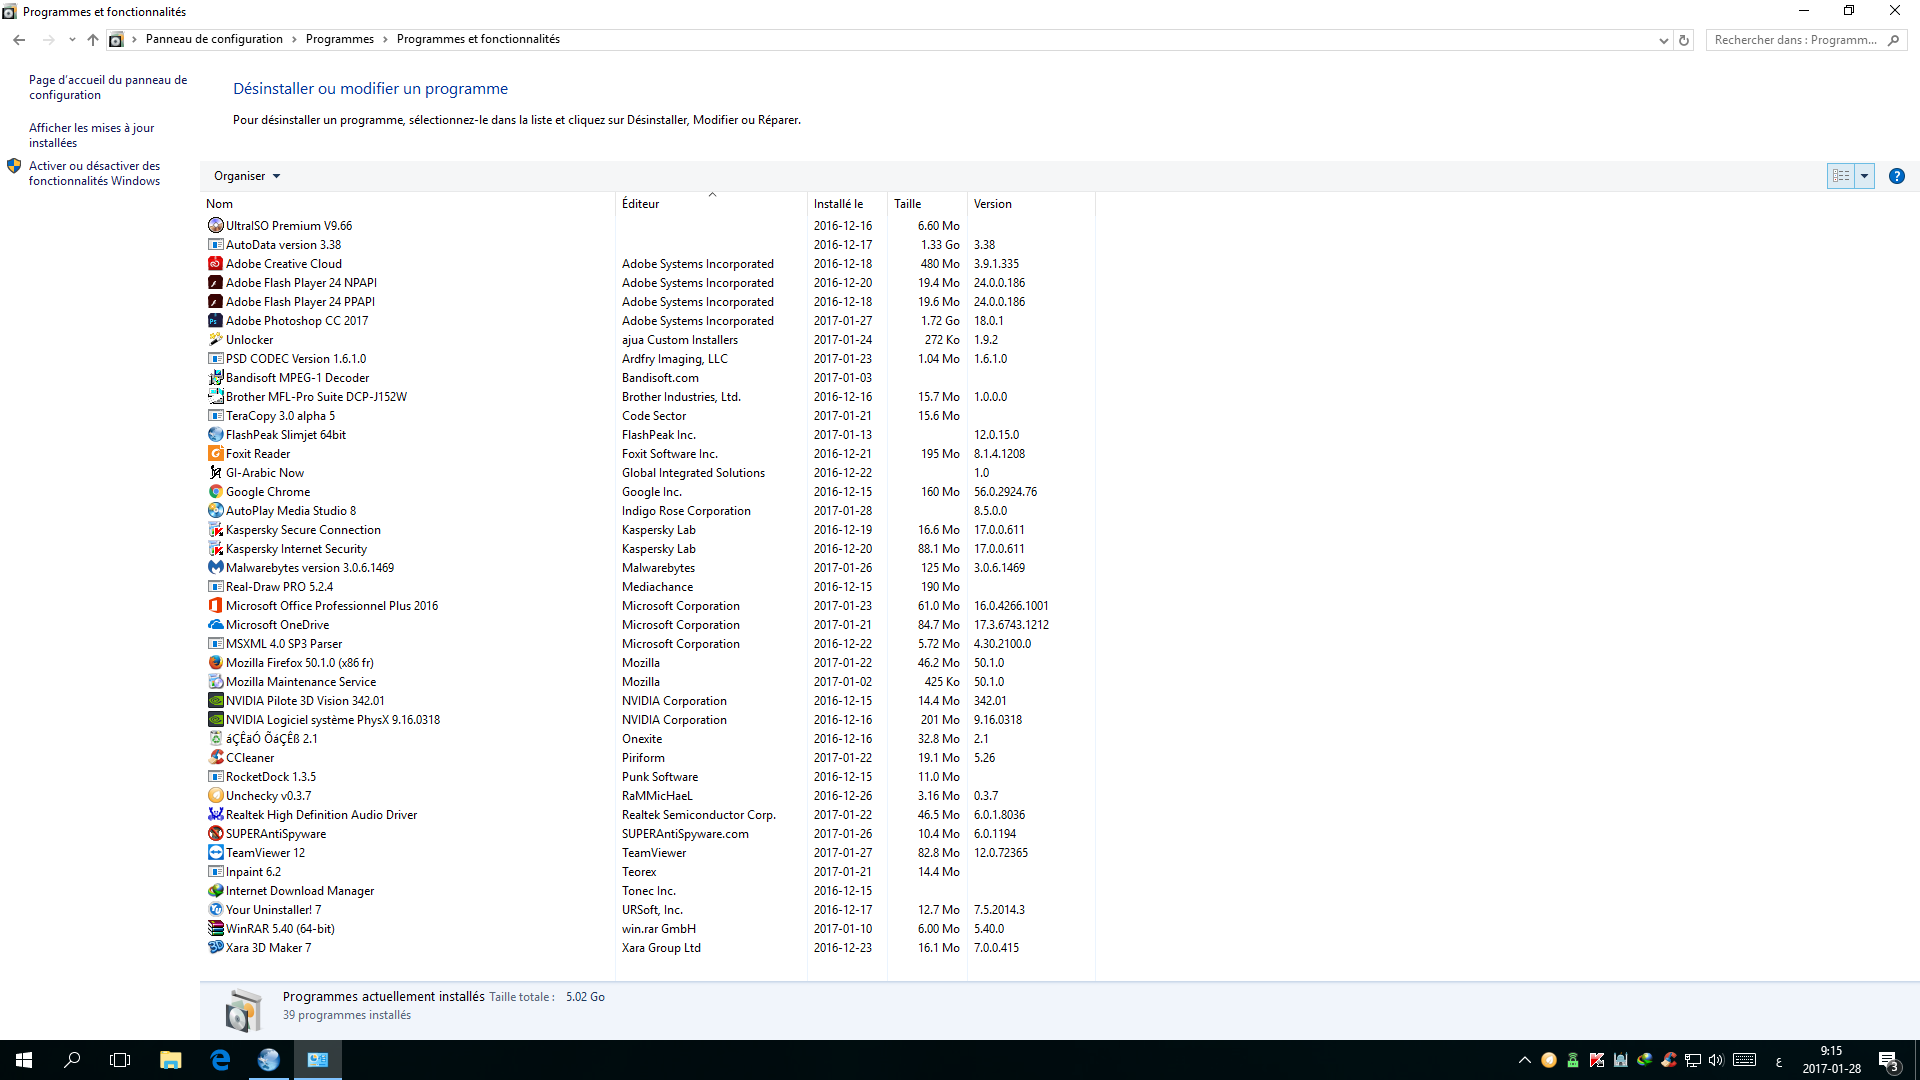Sort programs by Taille column header

coord(907,204)
